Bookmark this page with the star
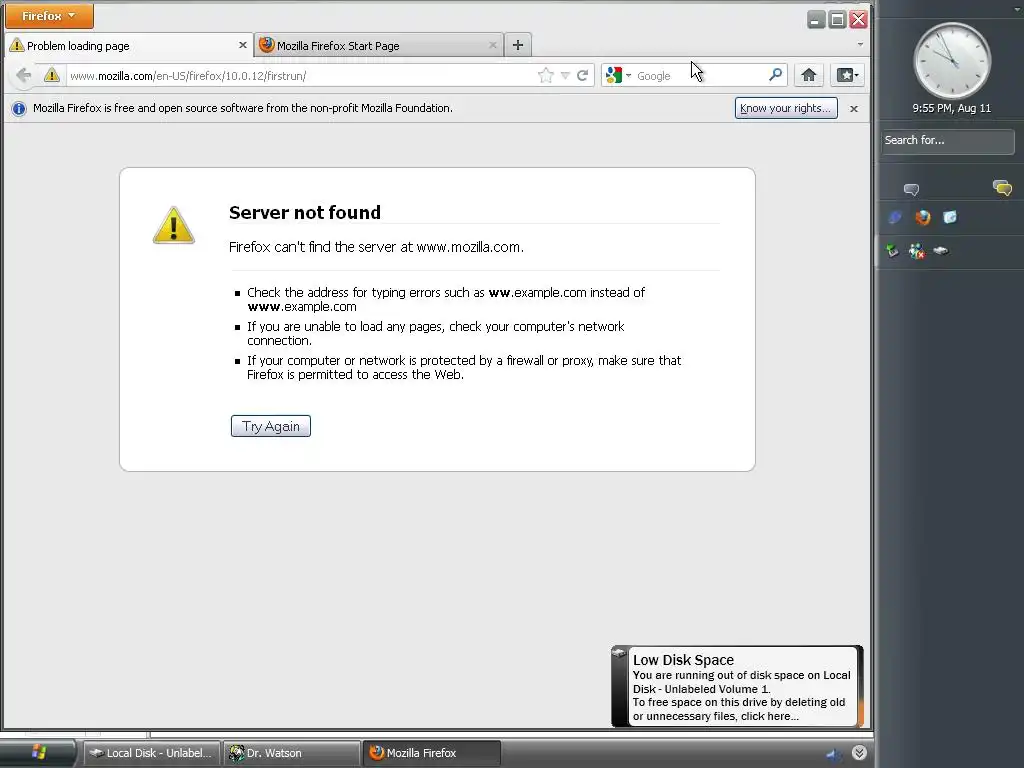 (x=545, y=76)
